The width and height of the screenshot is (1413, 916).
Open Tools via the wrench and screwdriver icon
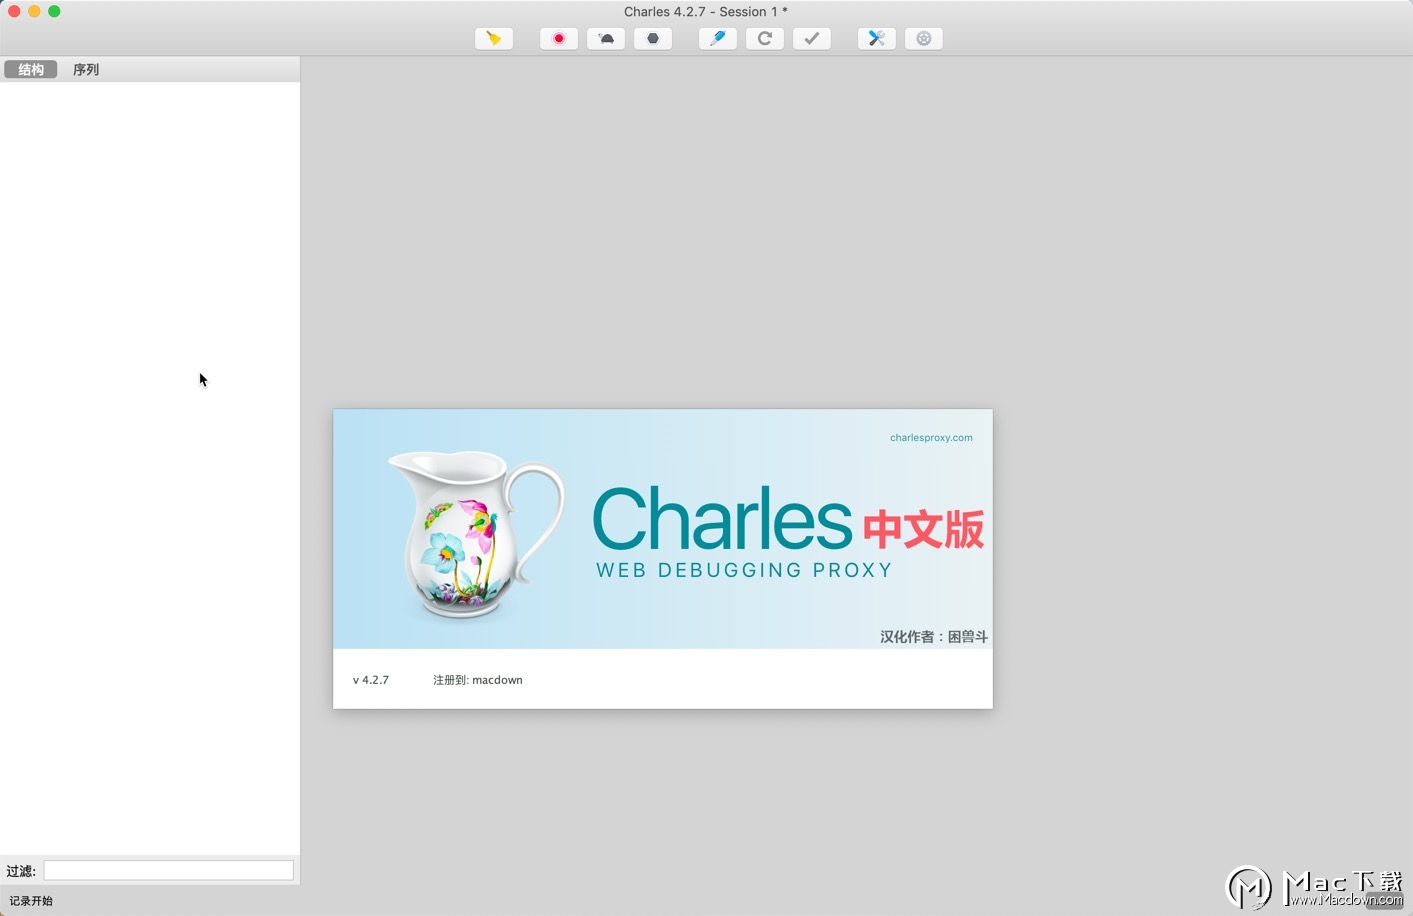click(877, 38)
